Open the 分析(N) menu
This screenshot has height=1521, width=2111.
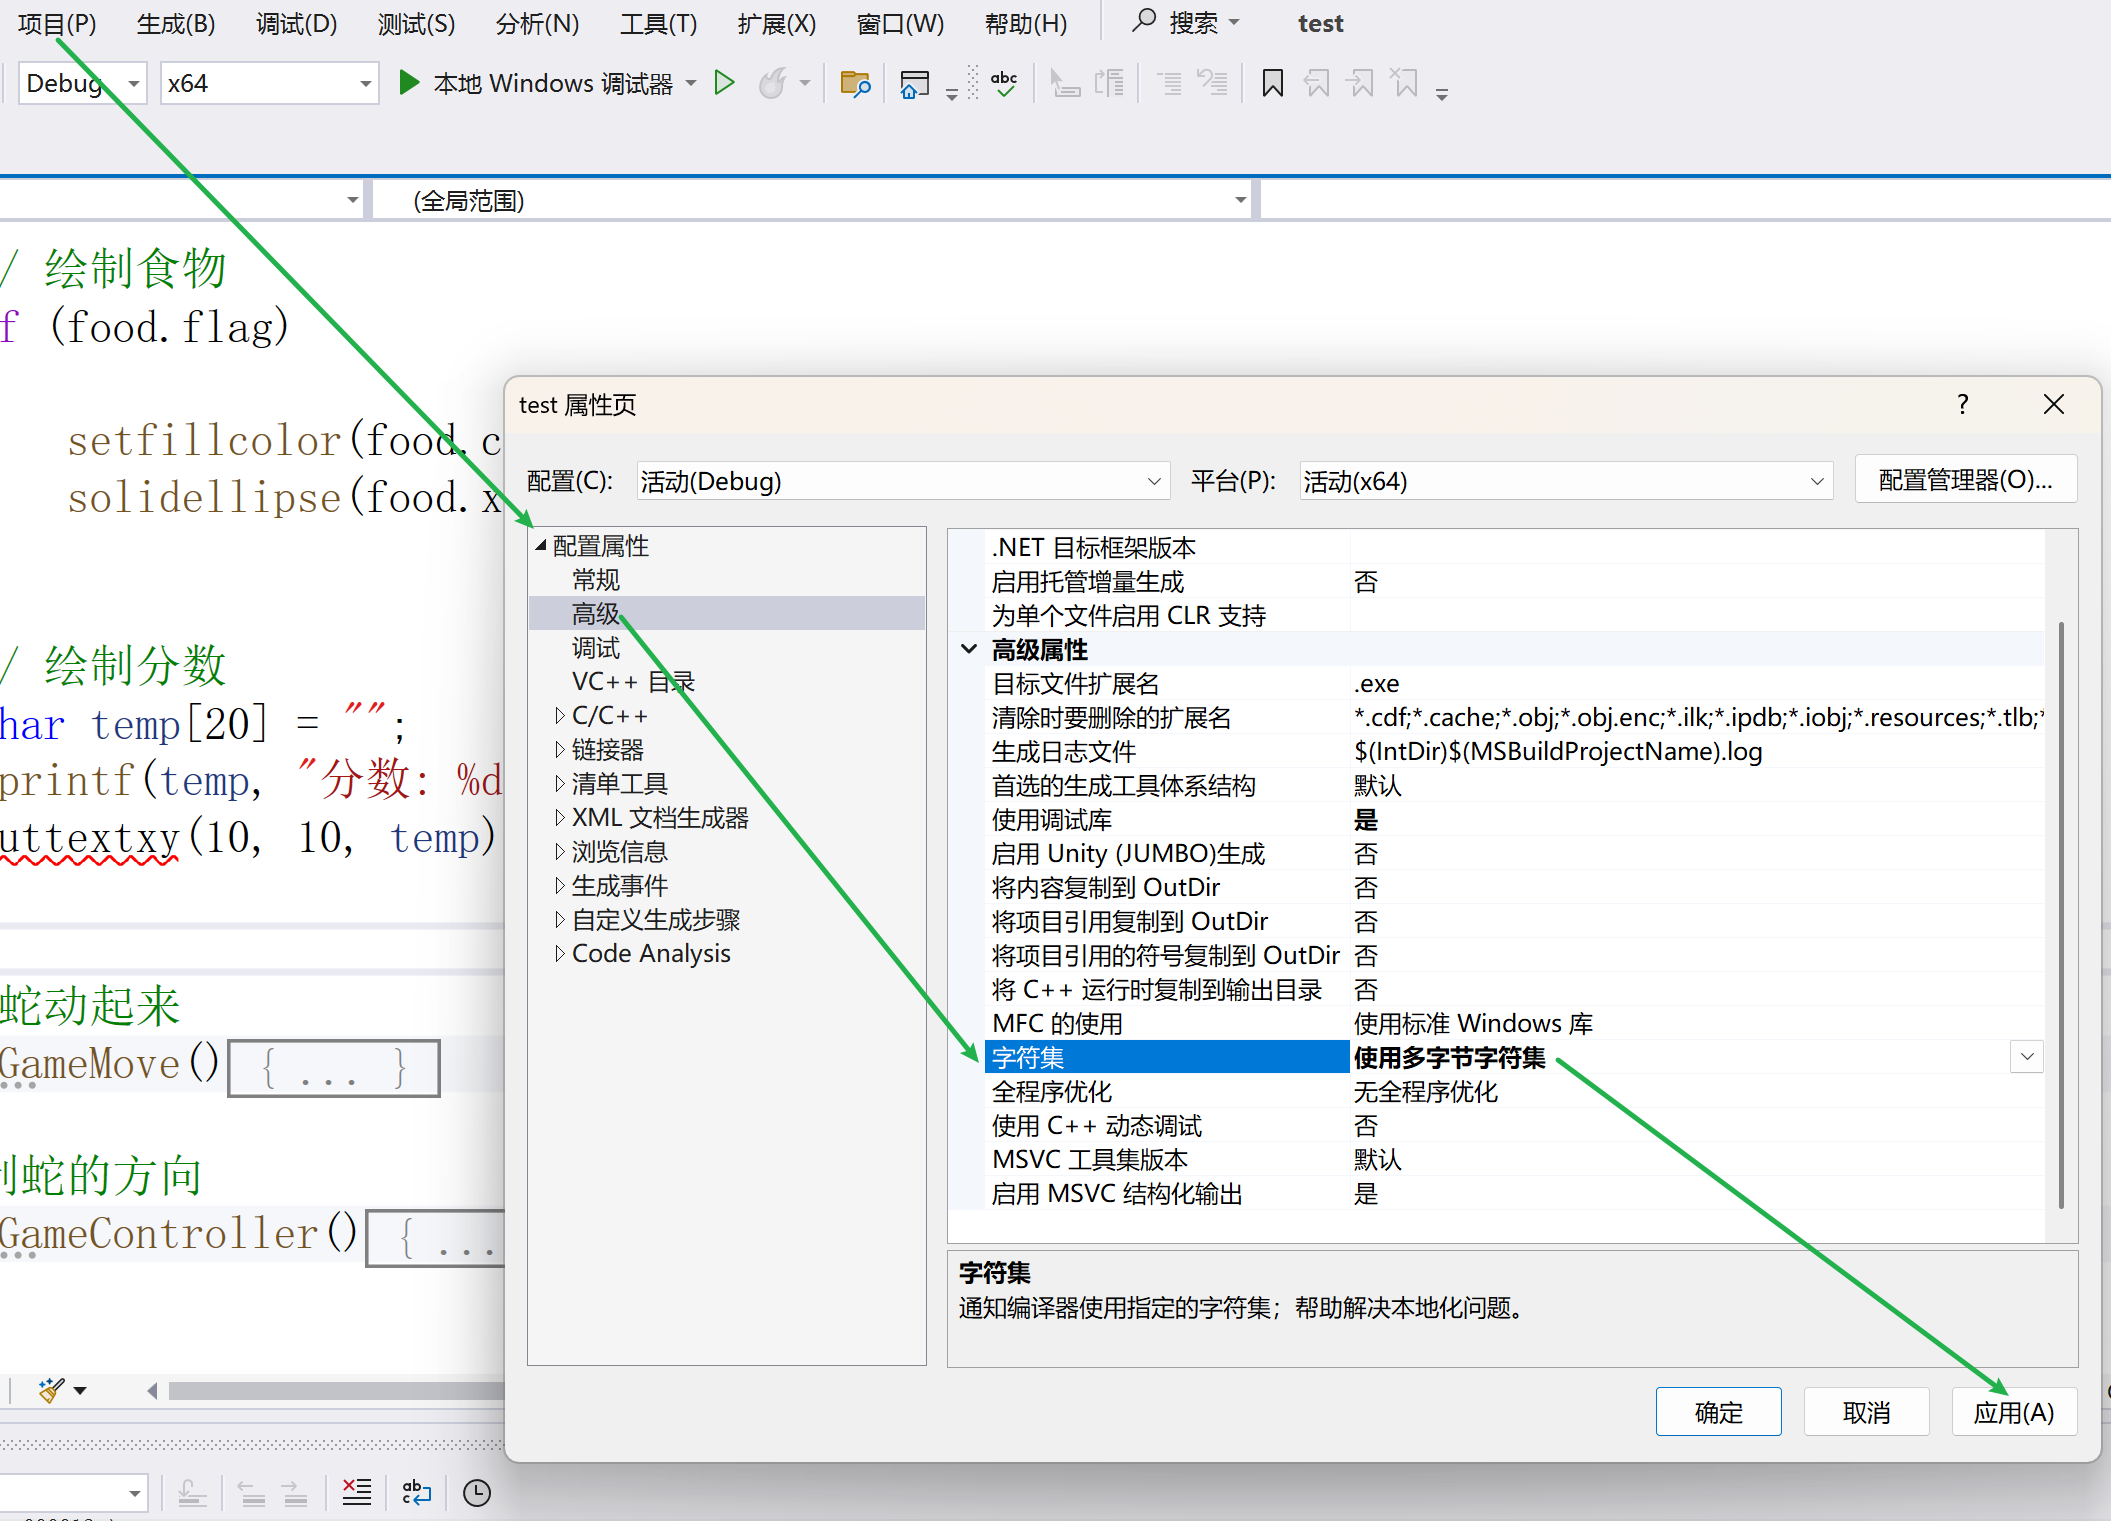(x=537, y=23)
